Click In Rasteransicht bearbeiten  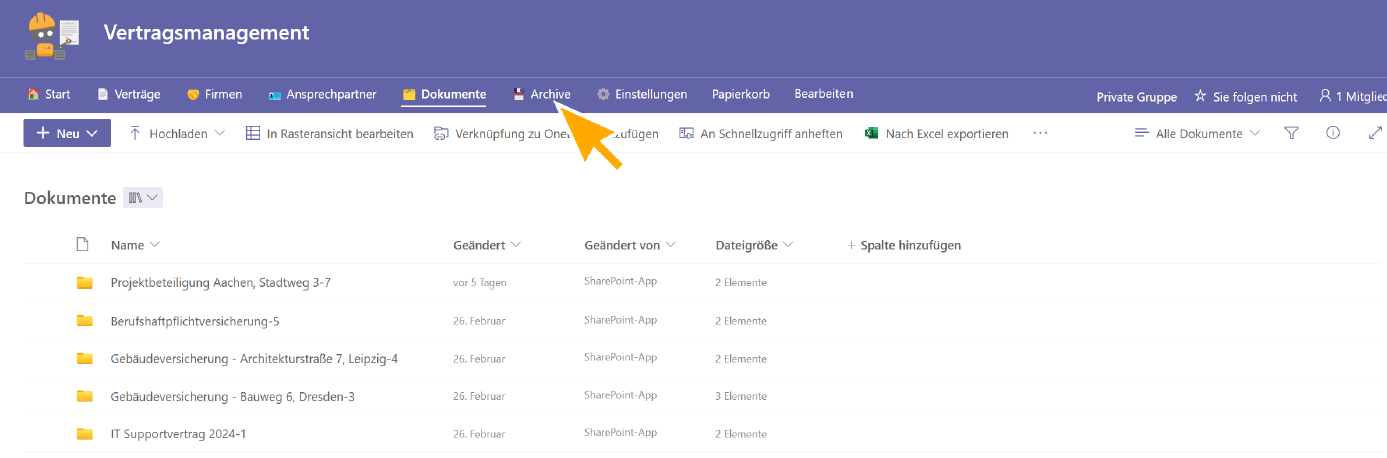click(x=329, y=133)
